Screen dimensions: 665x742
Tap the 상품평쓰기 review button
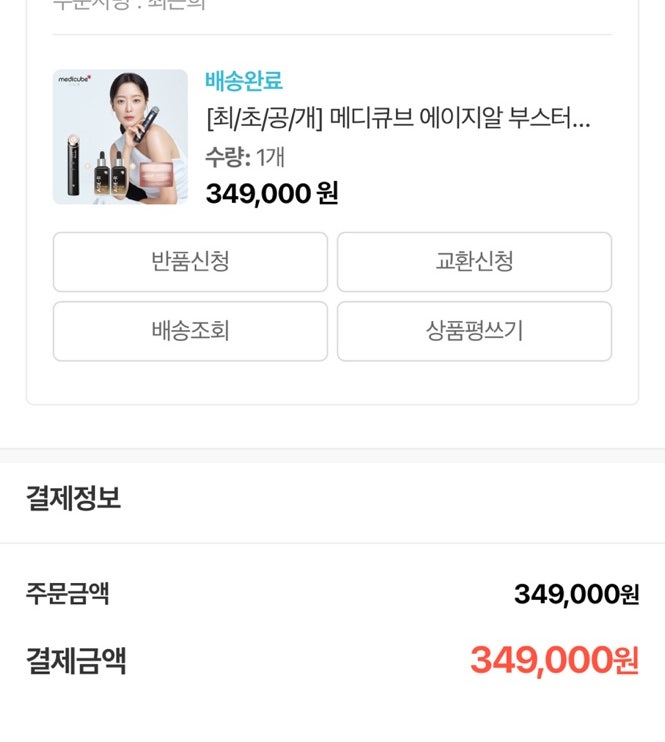point(474,331)
